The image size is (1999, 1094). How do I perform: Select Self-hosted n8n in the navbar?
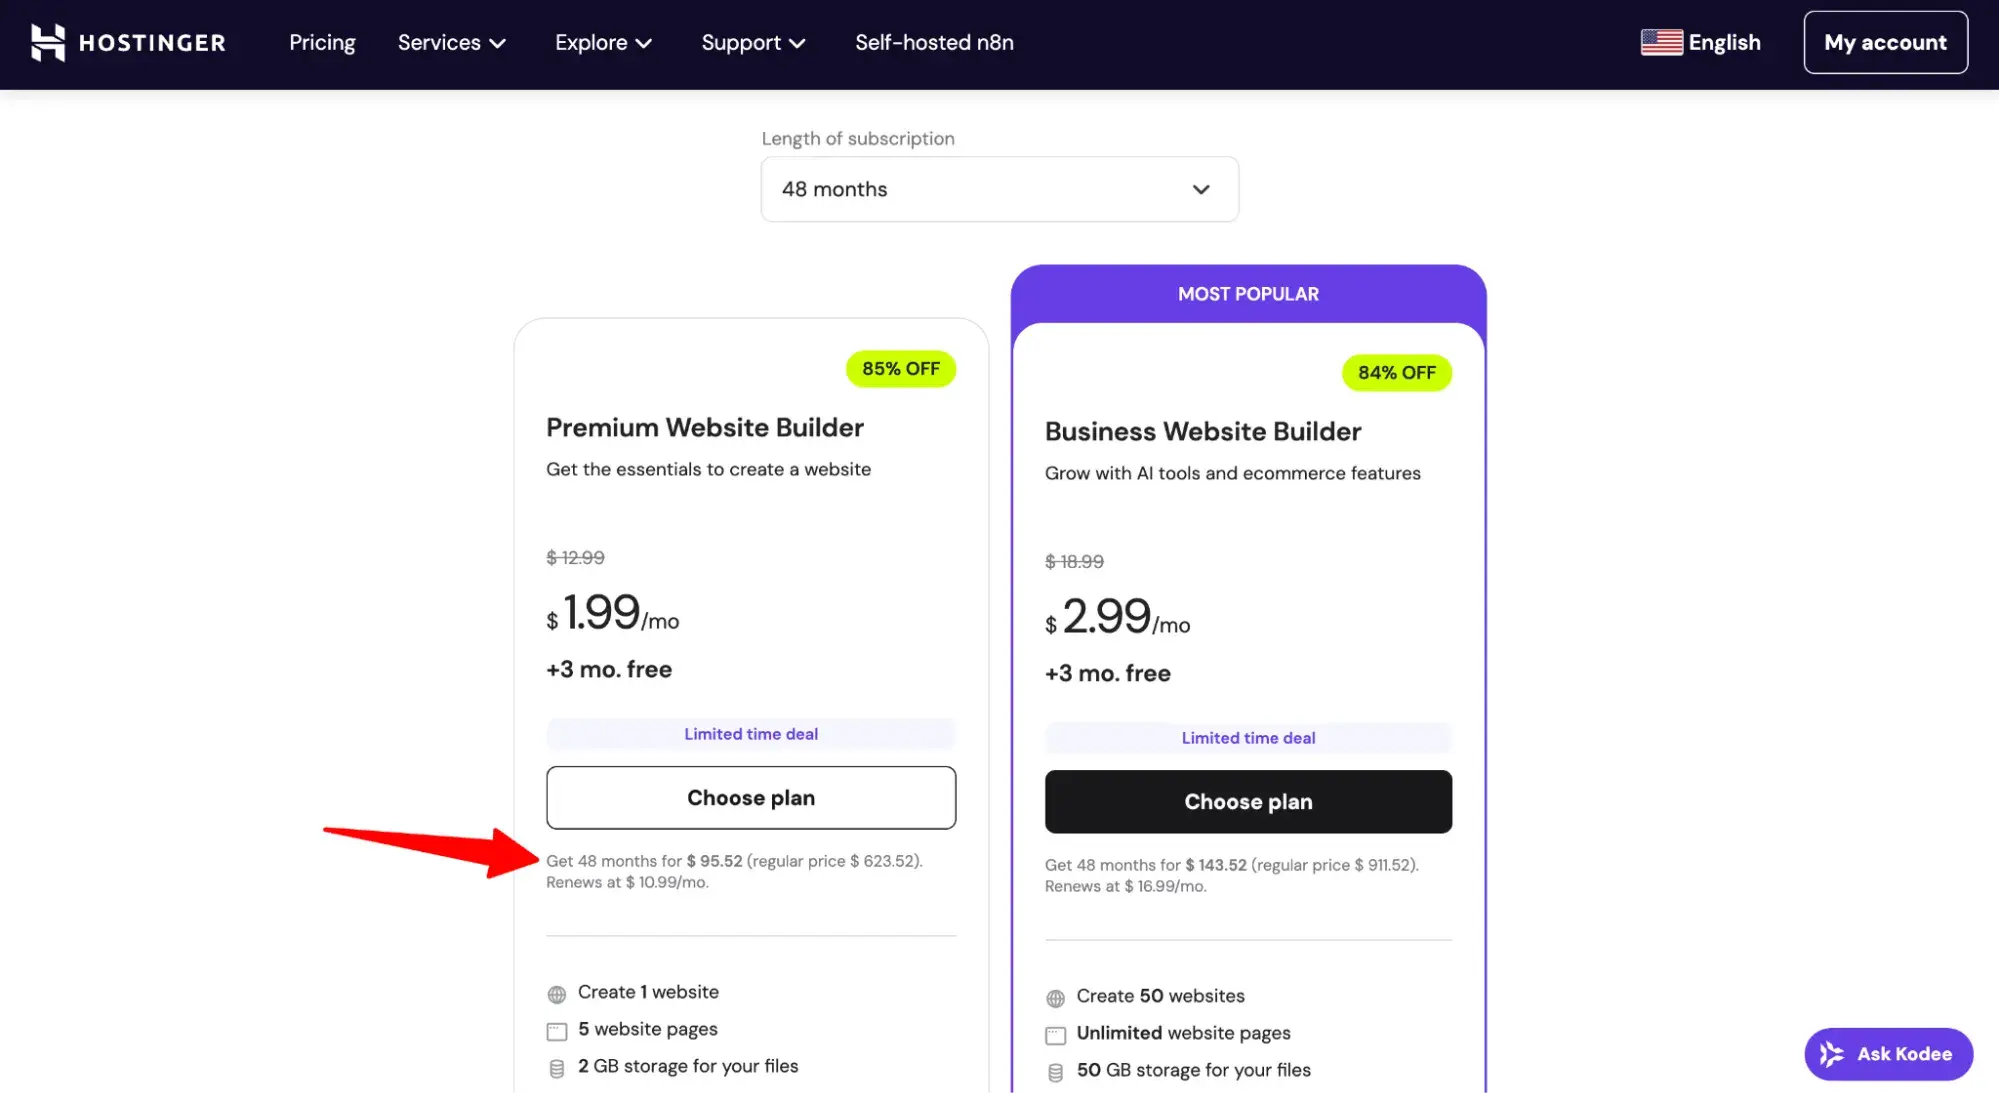[x=934, y=42]
